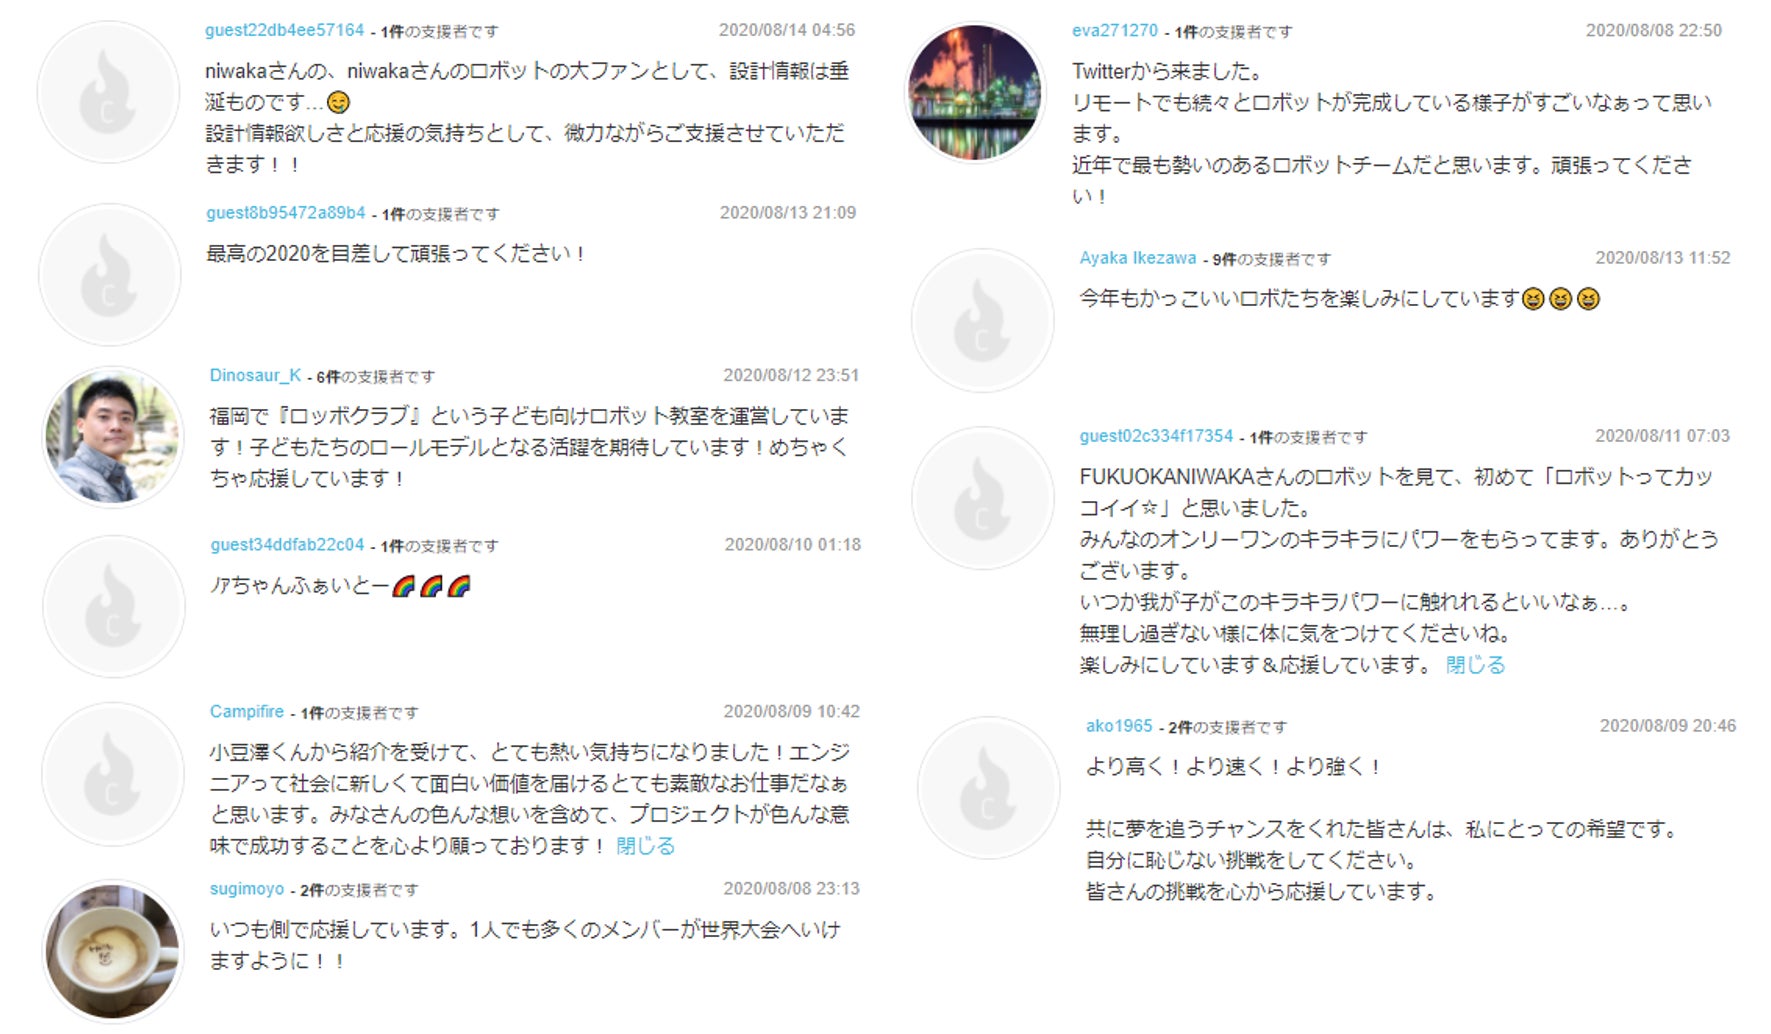Screen dimensions: 1771x1034
Task: Click the flame avatar beside guest34ddfab22c04
Action: 113,606
